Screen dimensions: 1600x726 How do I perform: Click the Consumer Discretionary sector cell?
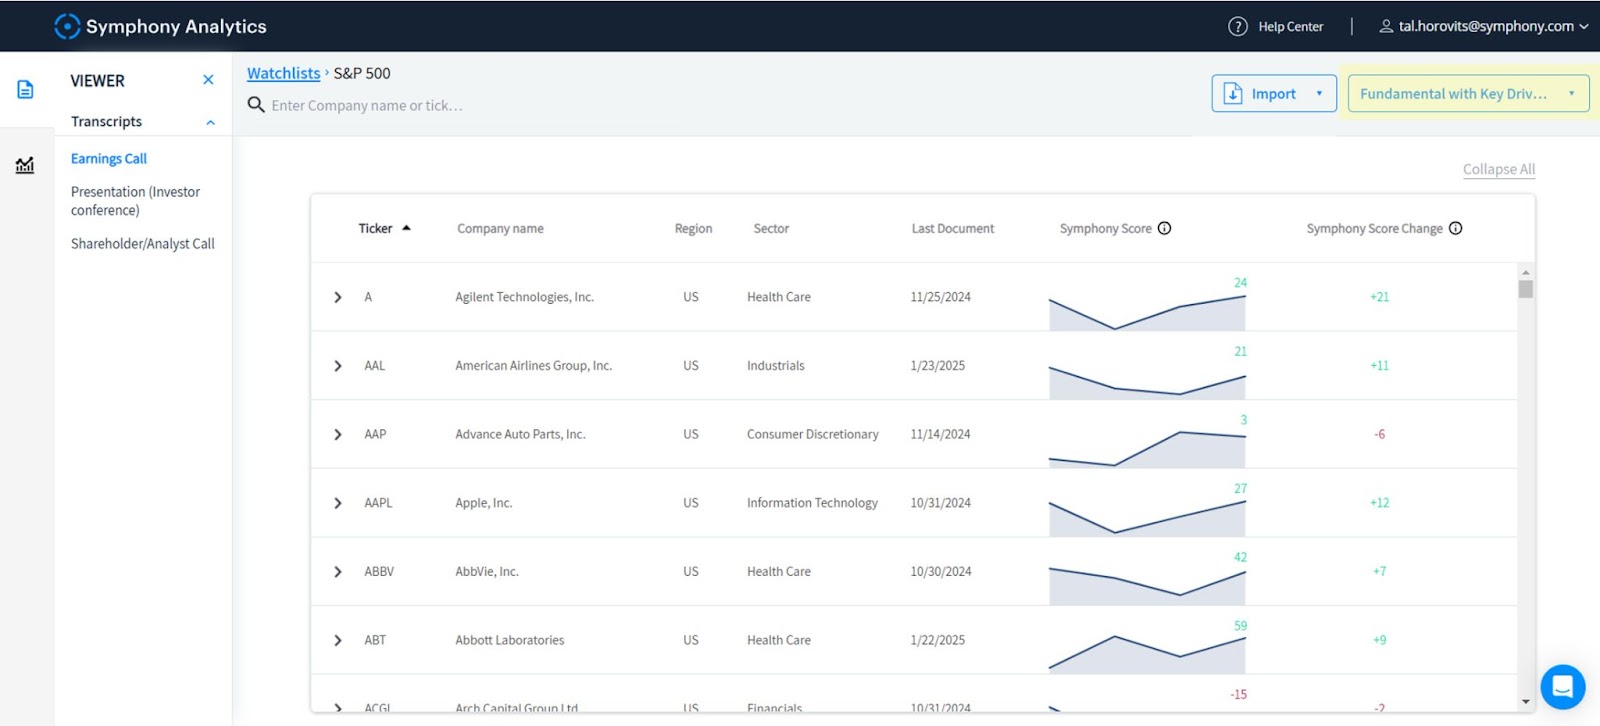coord(813,435)
